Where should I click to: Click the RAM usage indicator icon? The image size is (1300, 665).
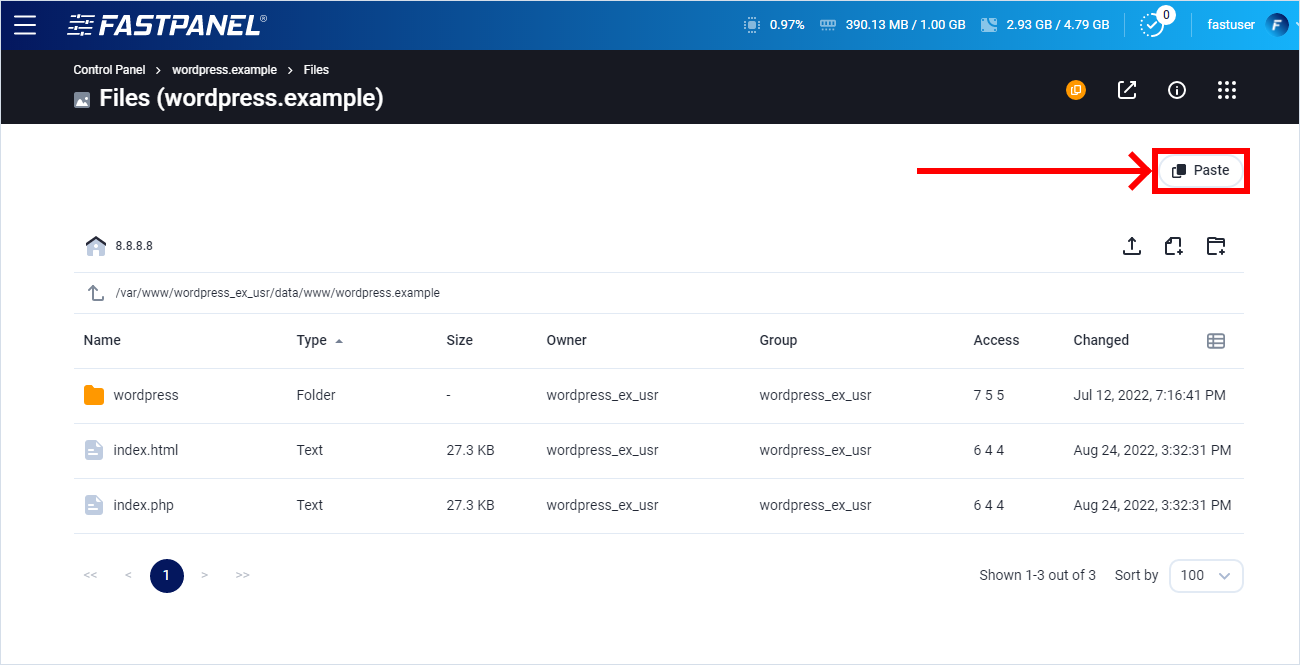coord(827,25)
